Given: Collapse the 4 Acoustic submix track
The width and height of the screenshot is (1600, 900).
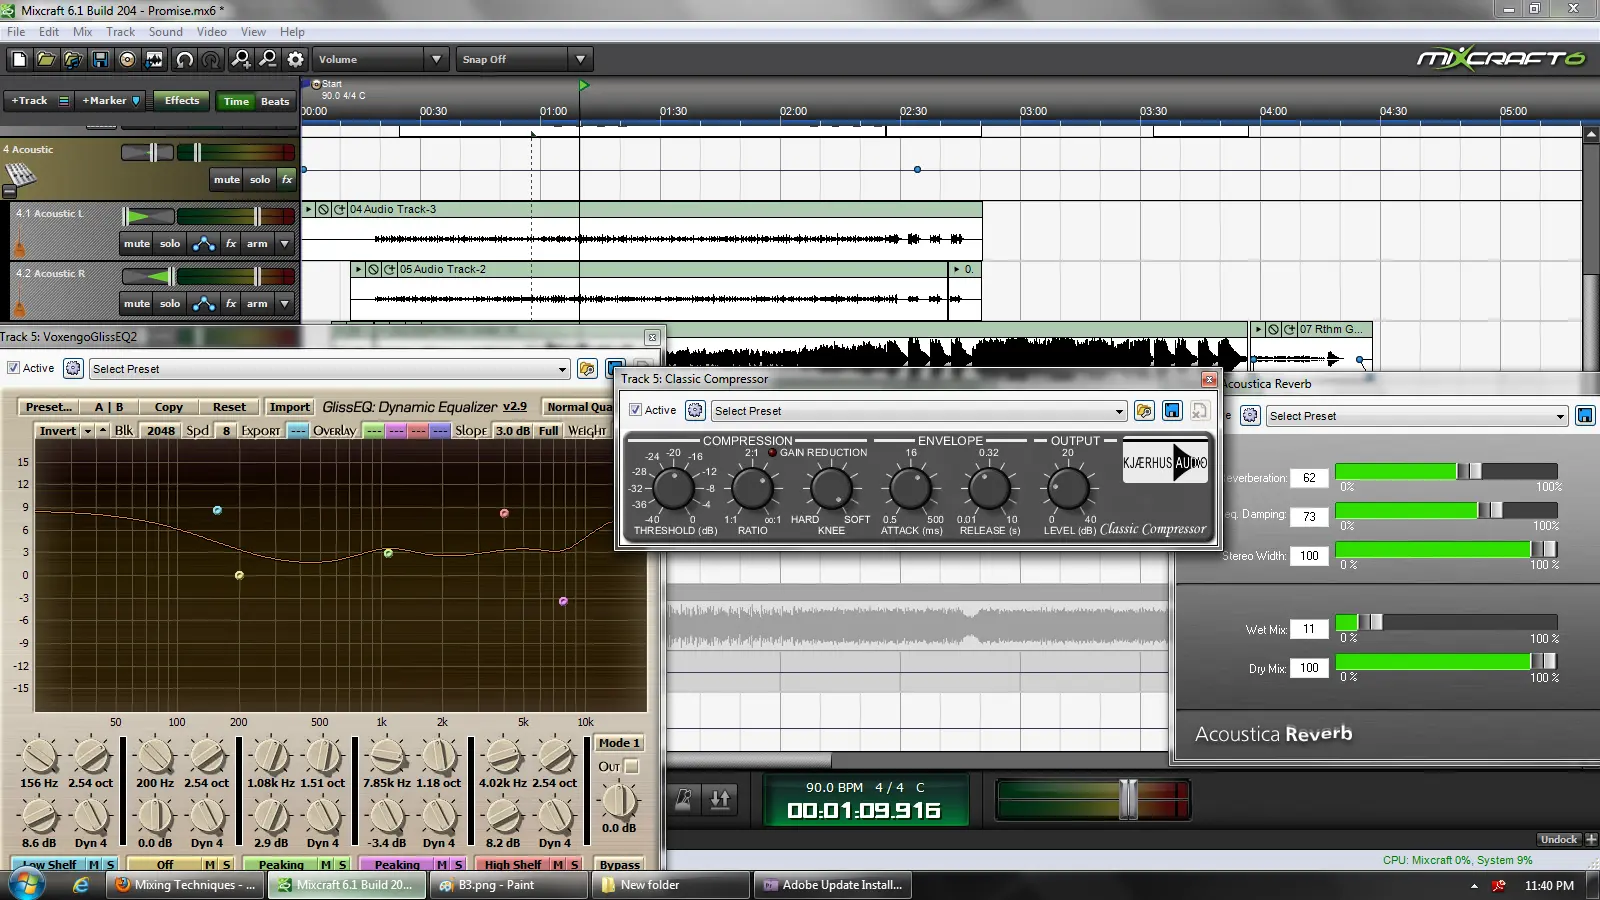Looking at the screenshot, I should tap(9, 193).
